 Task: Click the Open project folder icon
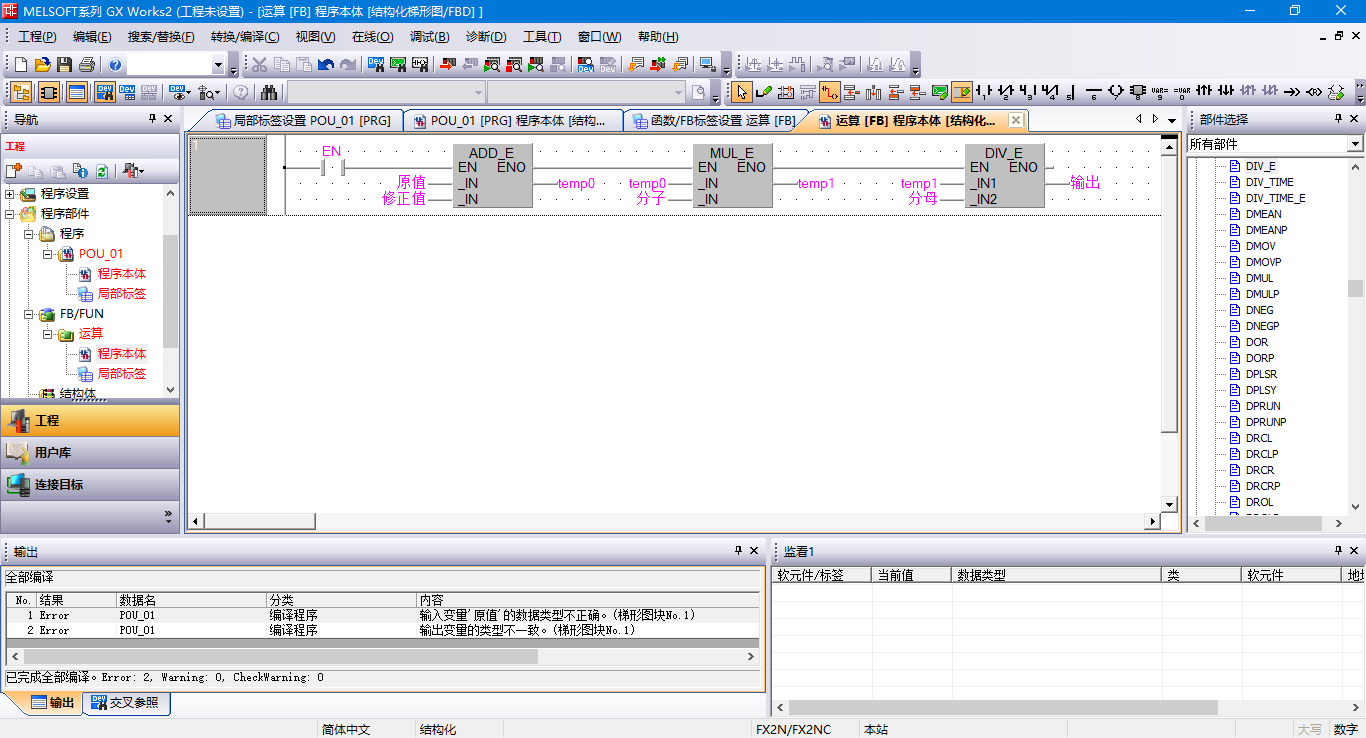coord(42,65)
